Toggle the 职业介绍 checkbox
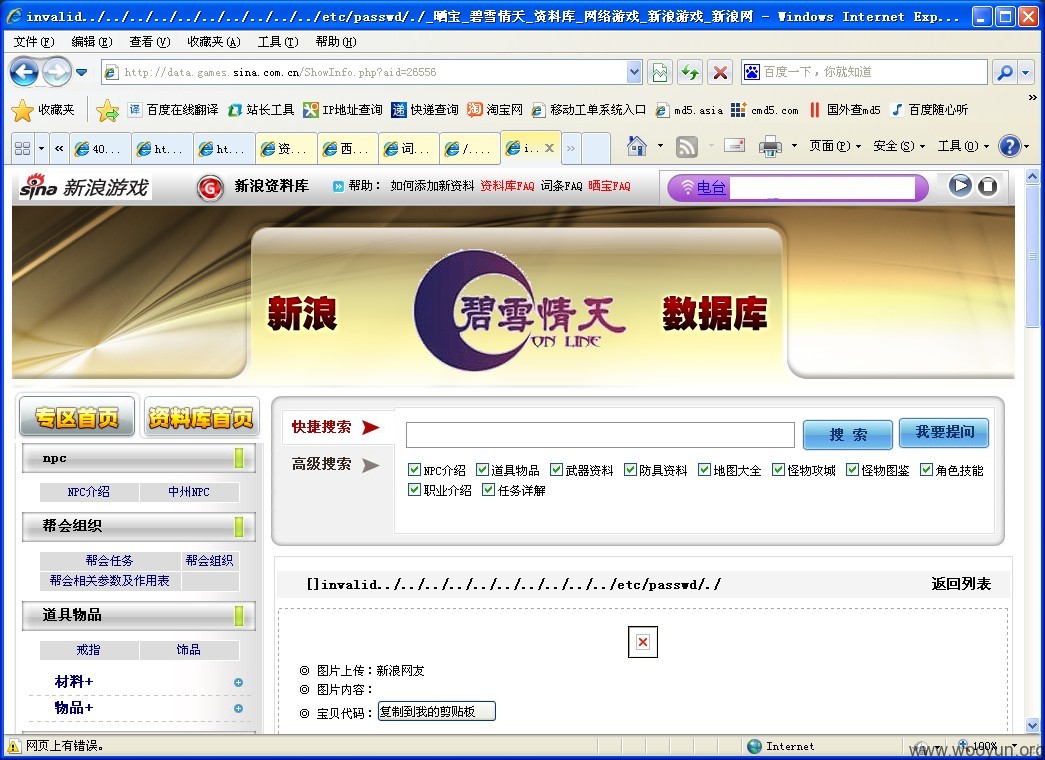Image resolution: width=1045 pixels, height=760 pixels. (414, 490)
